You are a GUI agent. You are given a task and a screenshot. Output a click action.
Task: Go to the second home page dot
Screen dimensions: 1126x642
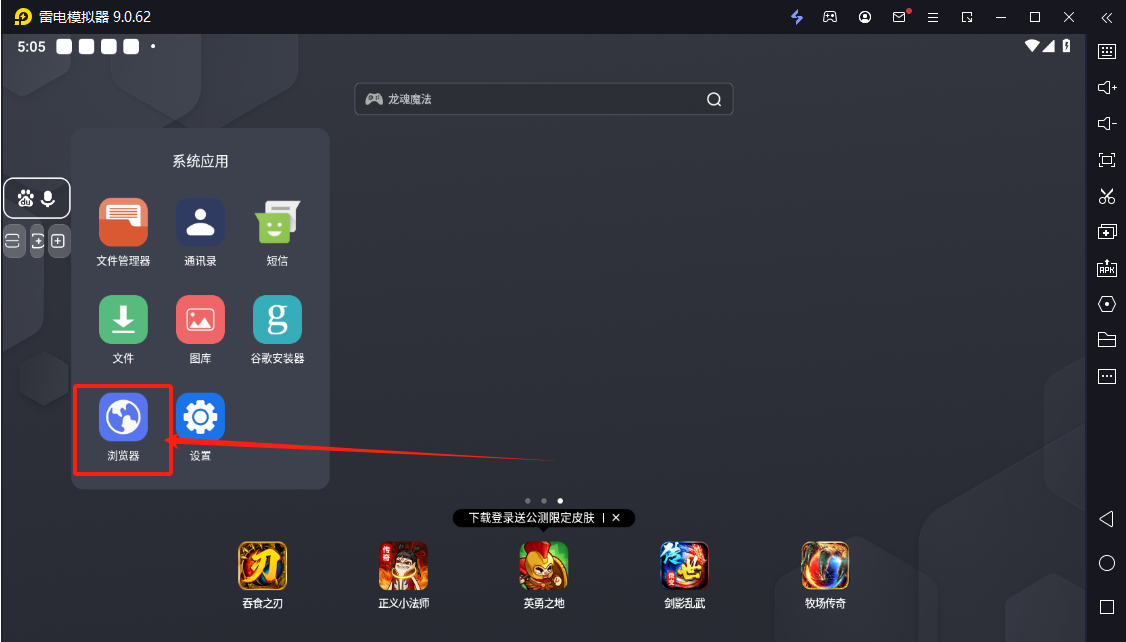point(544,501)
